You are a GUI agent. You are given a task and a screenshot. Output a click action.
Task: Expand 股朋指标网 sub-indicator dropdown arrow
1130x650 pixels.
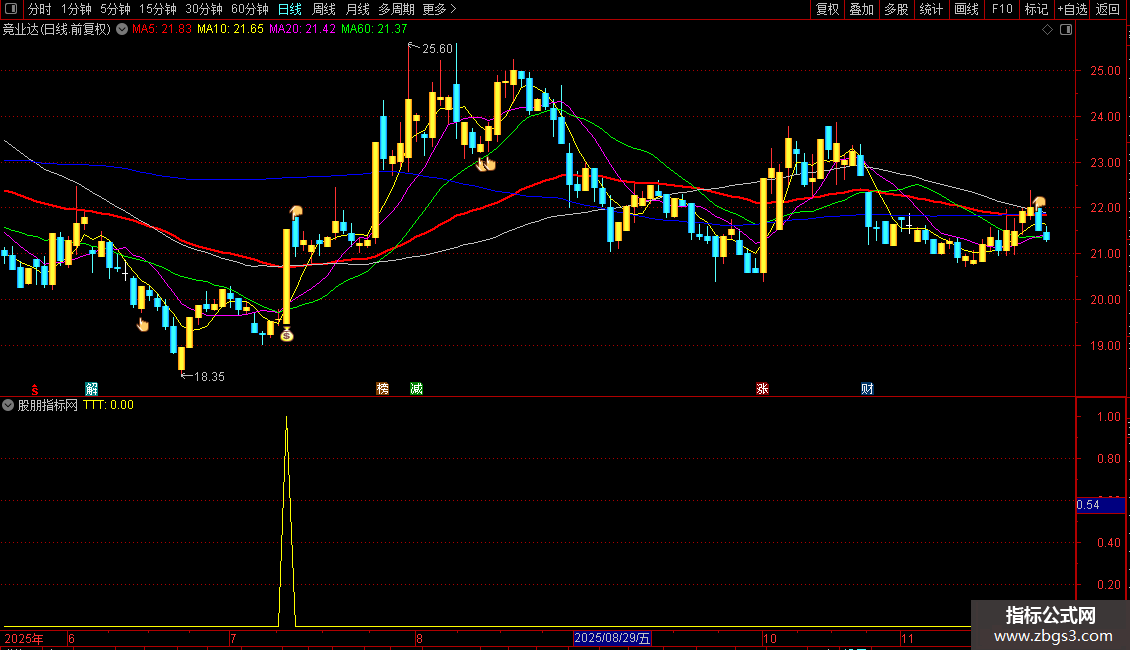pyautogui.click(x=8, y=405)
